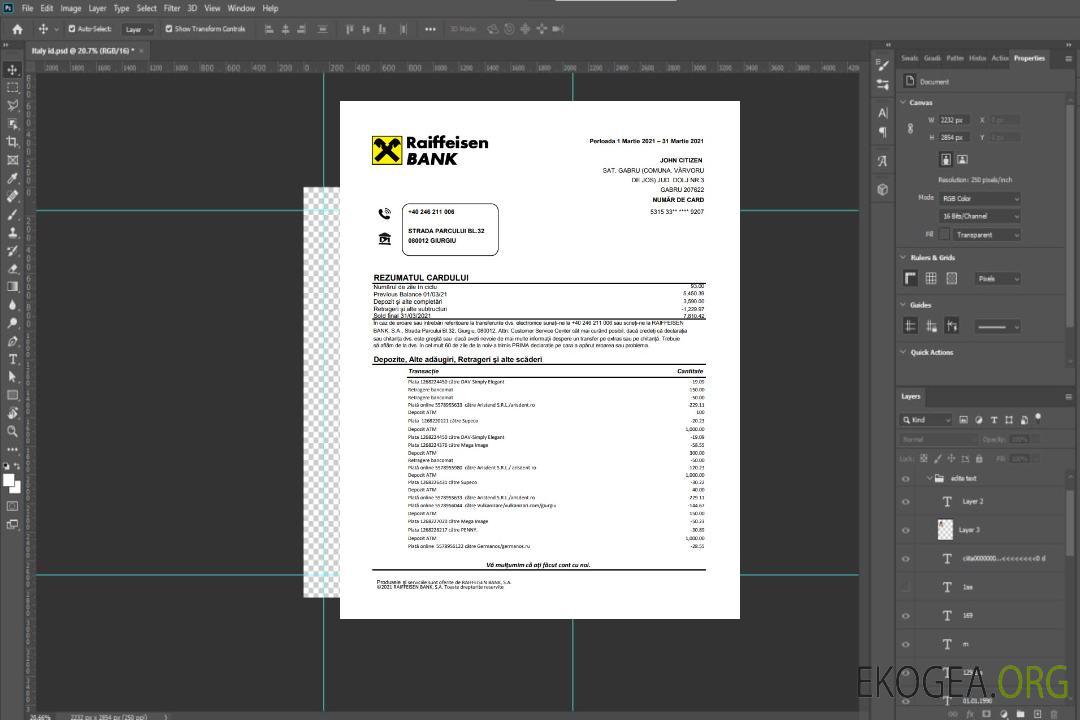
Task: Set canvas orientation to portrait
Action: pyautogui.click(x=946, y=160)
